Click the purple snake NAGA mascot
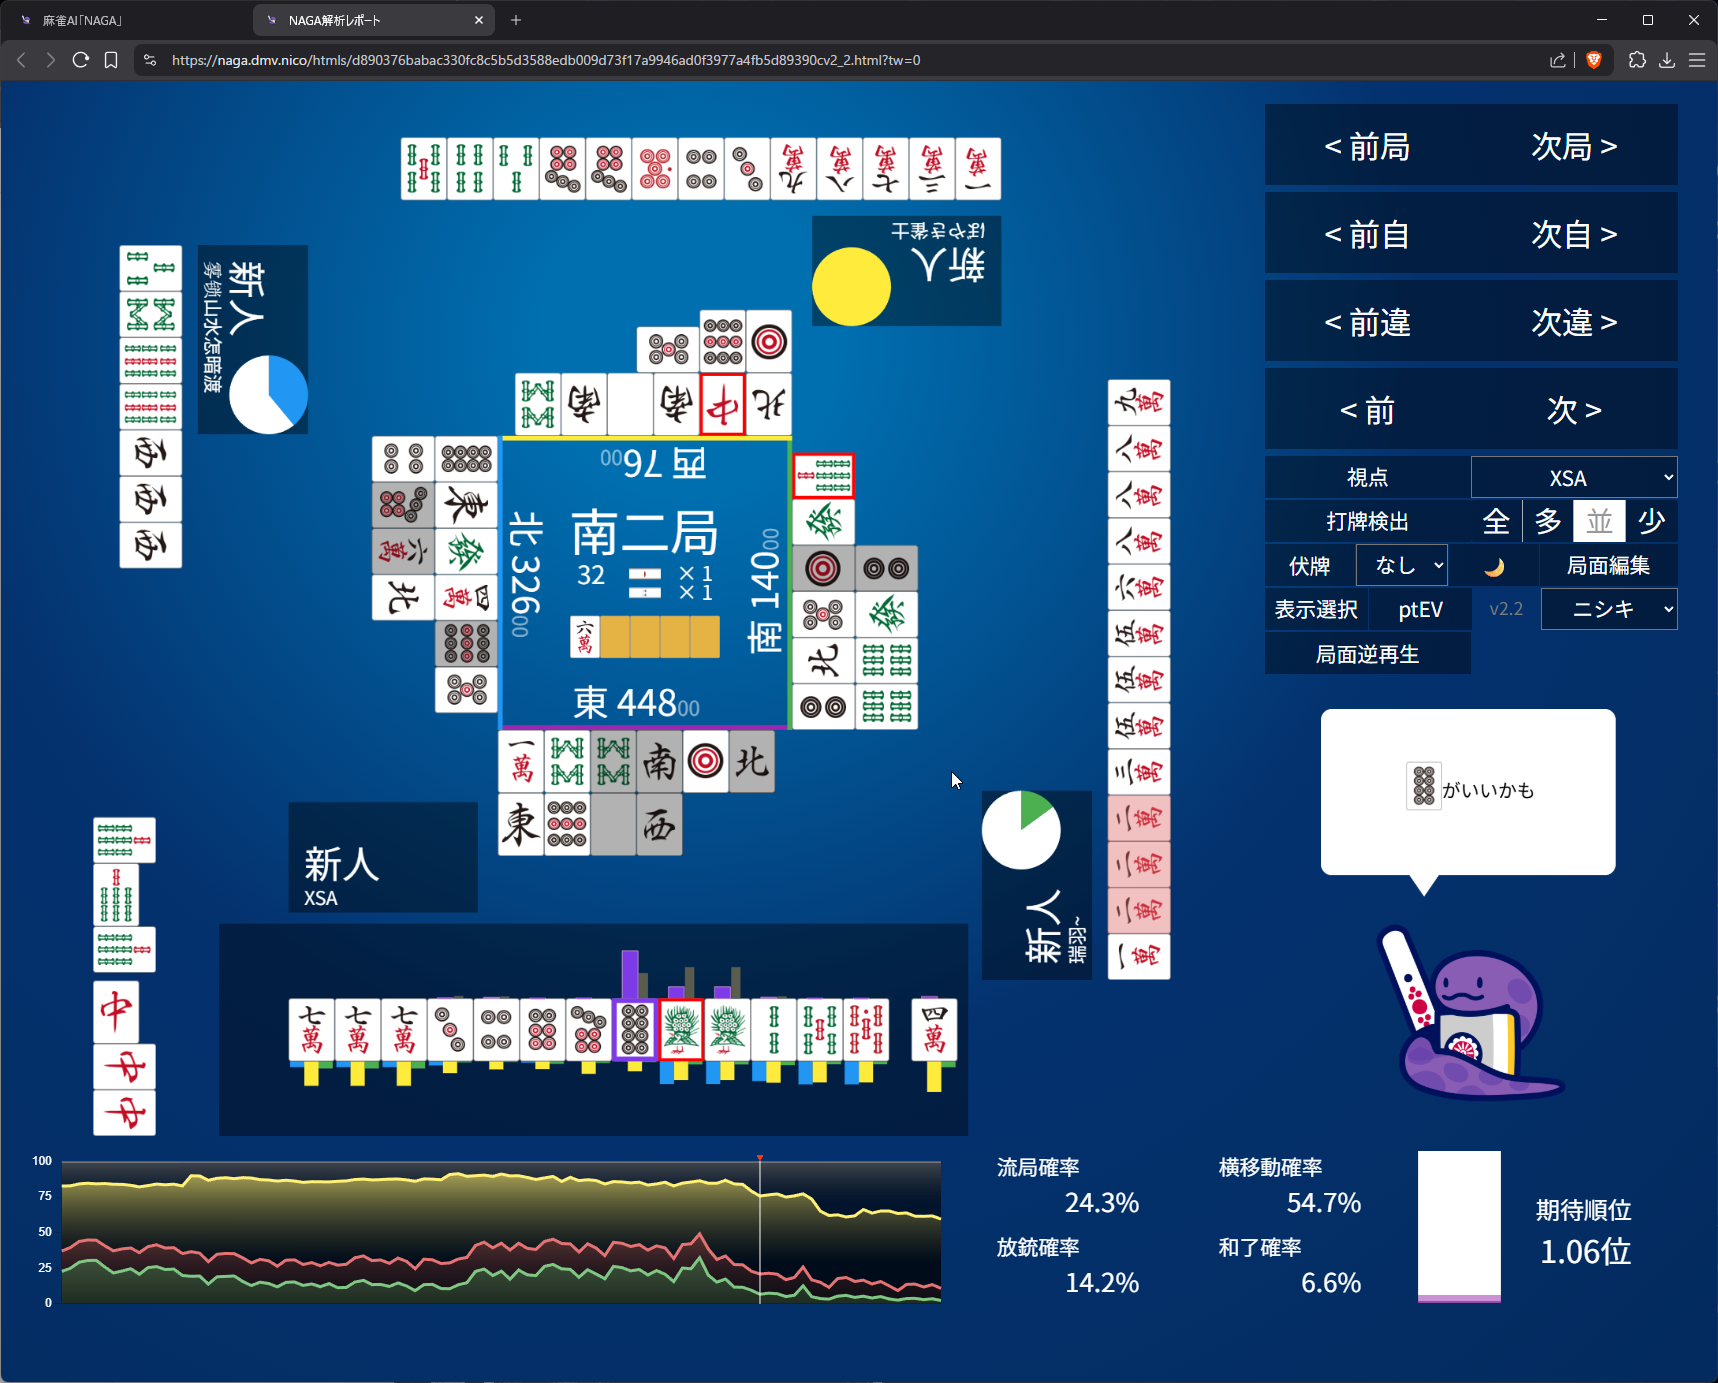Image resolution: width=1718 pixels, height=1383 pixels. click(x=1468, y=1020)
